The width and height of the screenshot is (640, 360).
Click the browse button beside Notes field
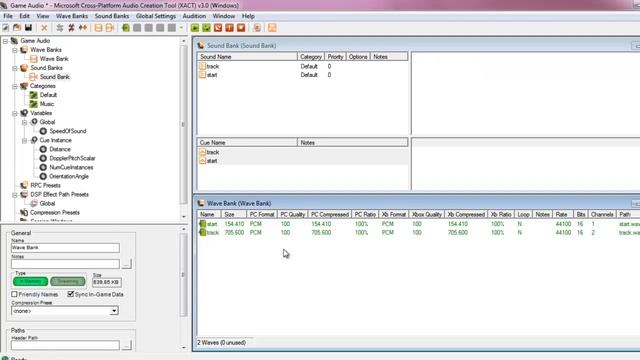(x=127, y=264)
